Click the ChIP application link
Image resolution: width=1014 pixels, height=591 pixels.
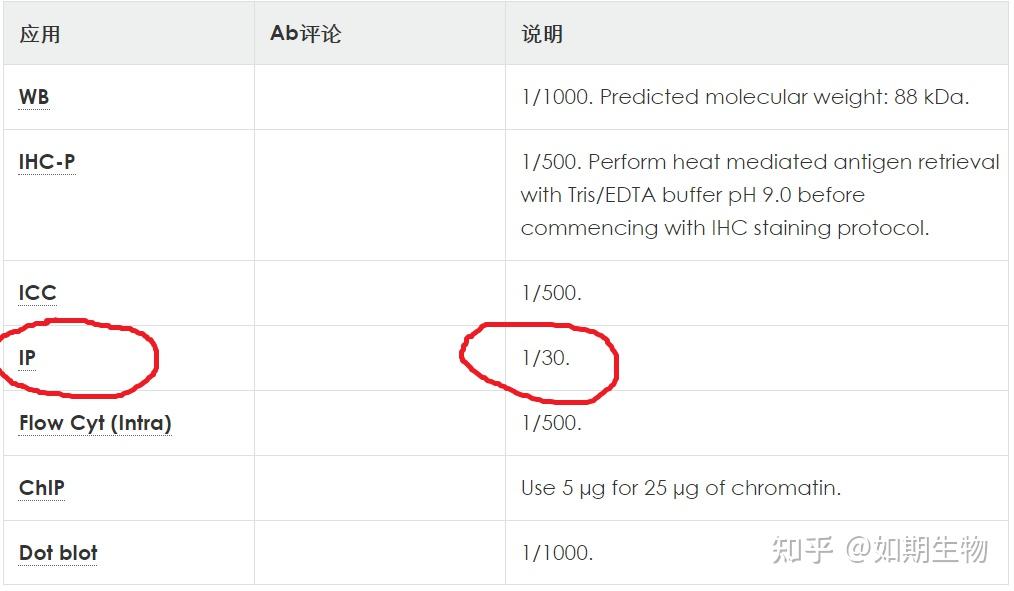[42, 488]
